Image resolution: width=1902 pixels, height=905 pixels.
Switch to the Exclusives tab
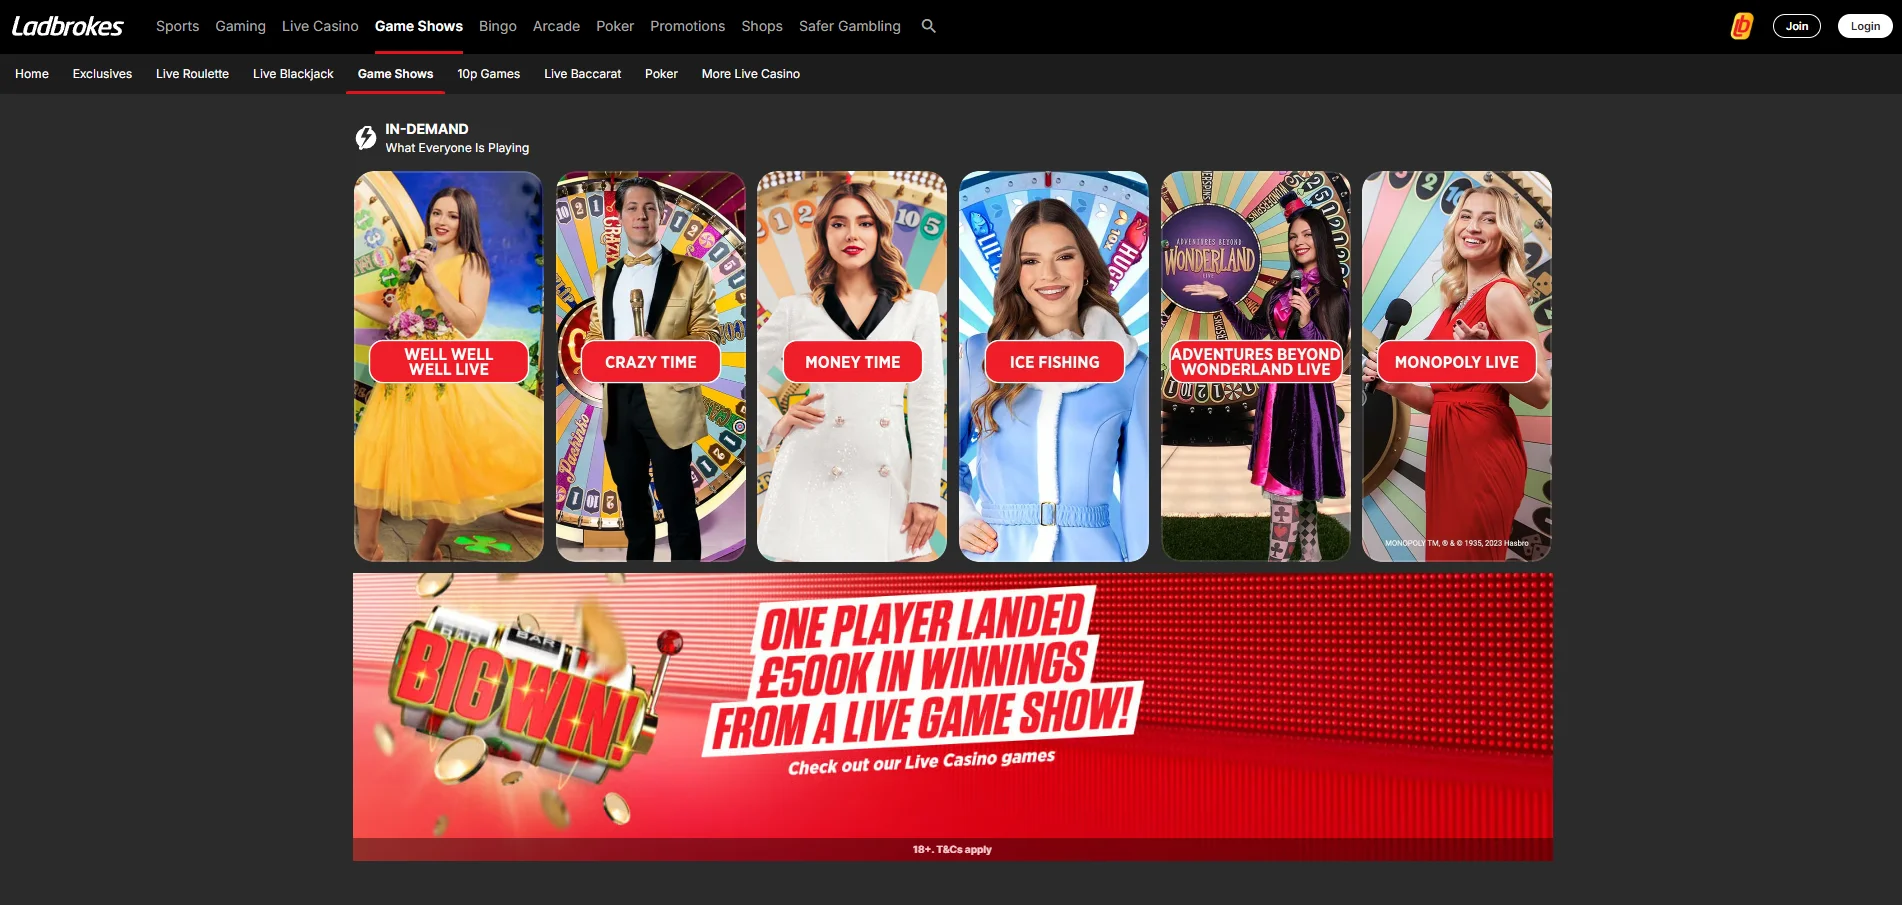102,74
